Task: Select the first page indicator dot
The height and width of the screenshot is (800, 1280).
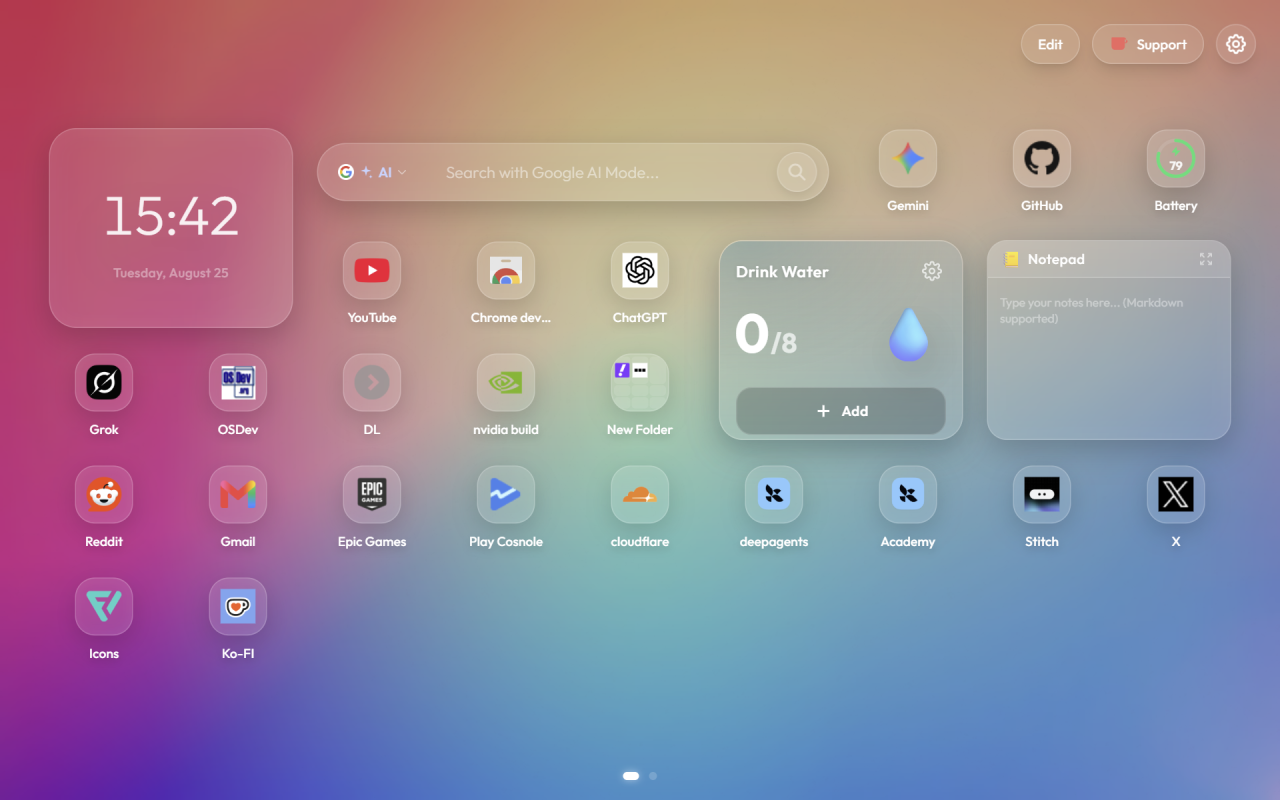Action: [631, 775]
